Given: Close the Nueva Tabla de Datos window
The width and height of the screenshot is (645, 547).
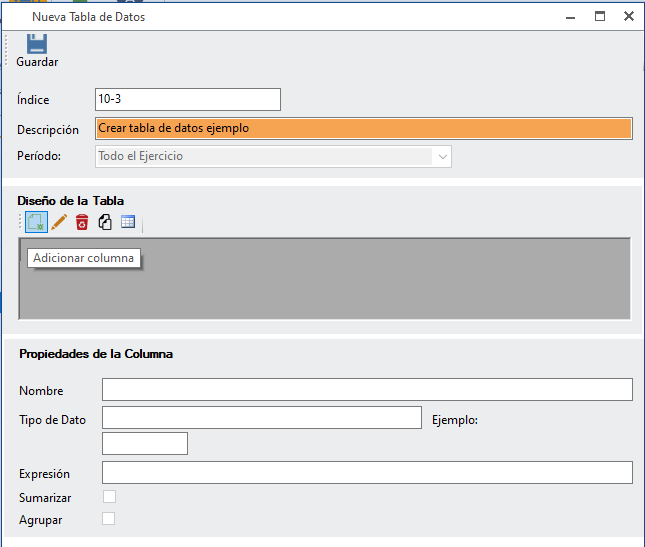Looking at the screenshot, I should 629,16.
